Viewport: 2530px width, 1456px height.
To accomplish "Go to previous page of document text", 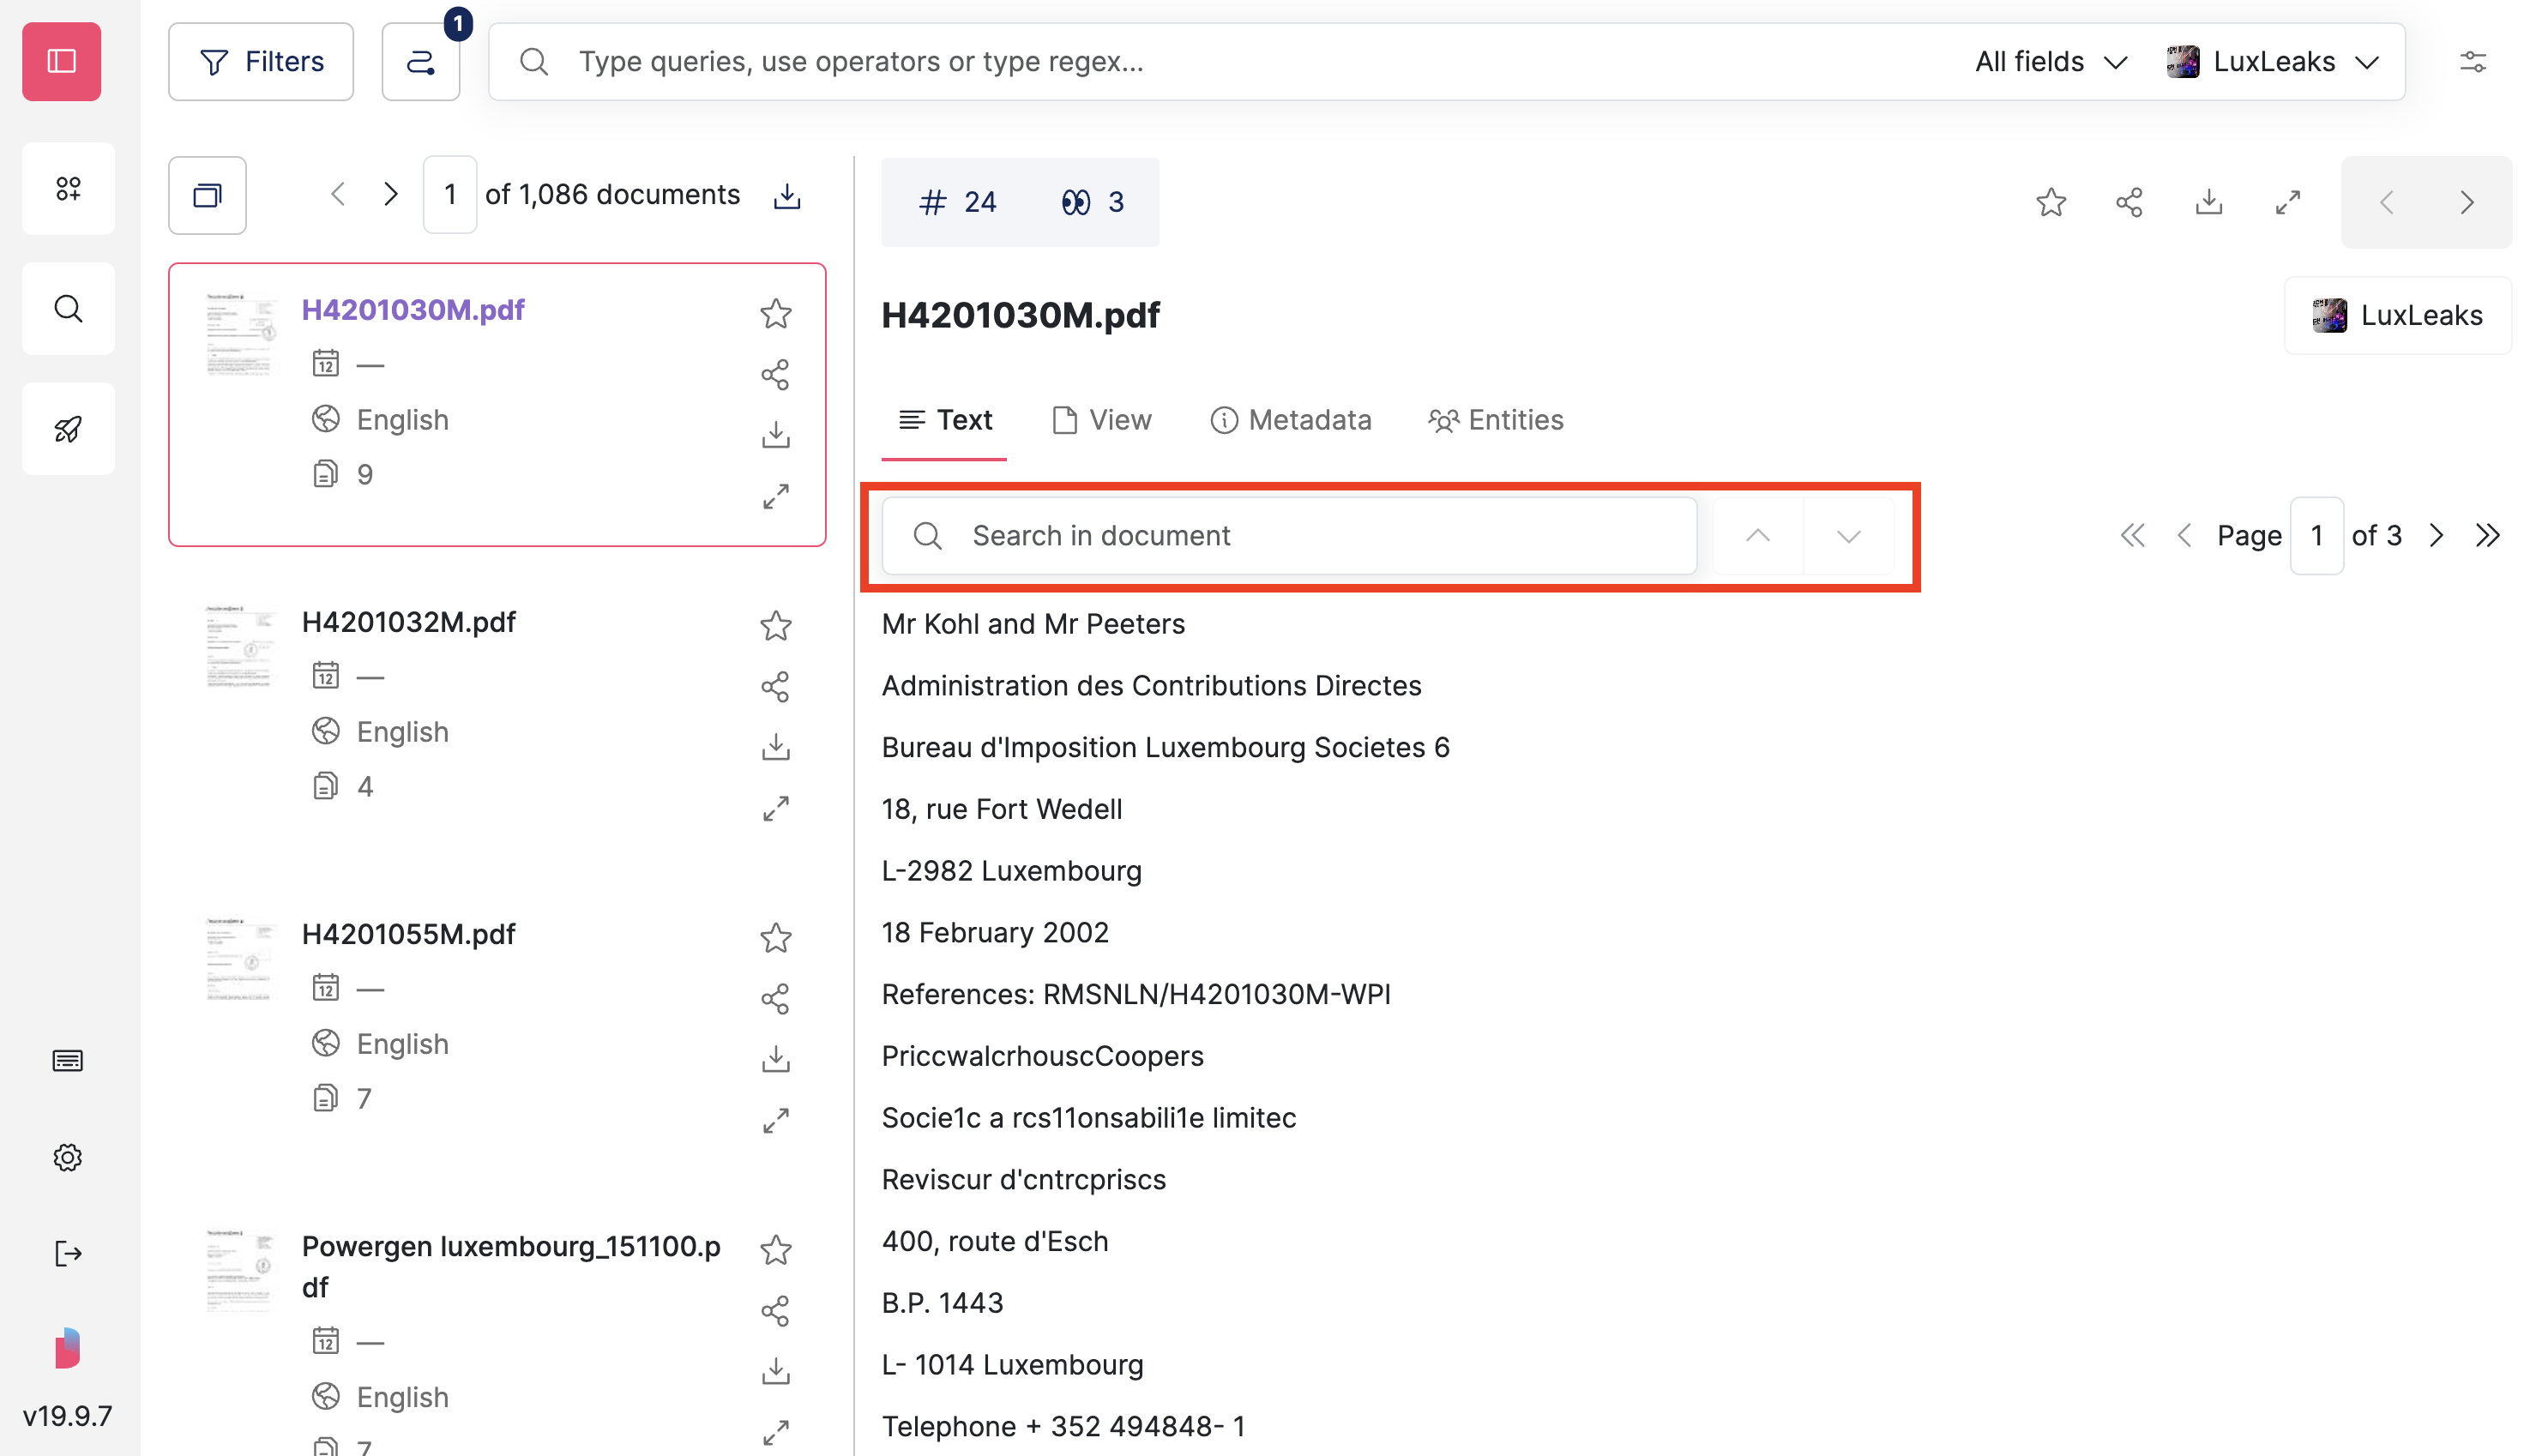I will pyautogui.click(x=2184, y=536).
